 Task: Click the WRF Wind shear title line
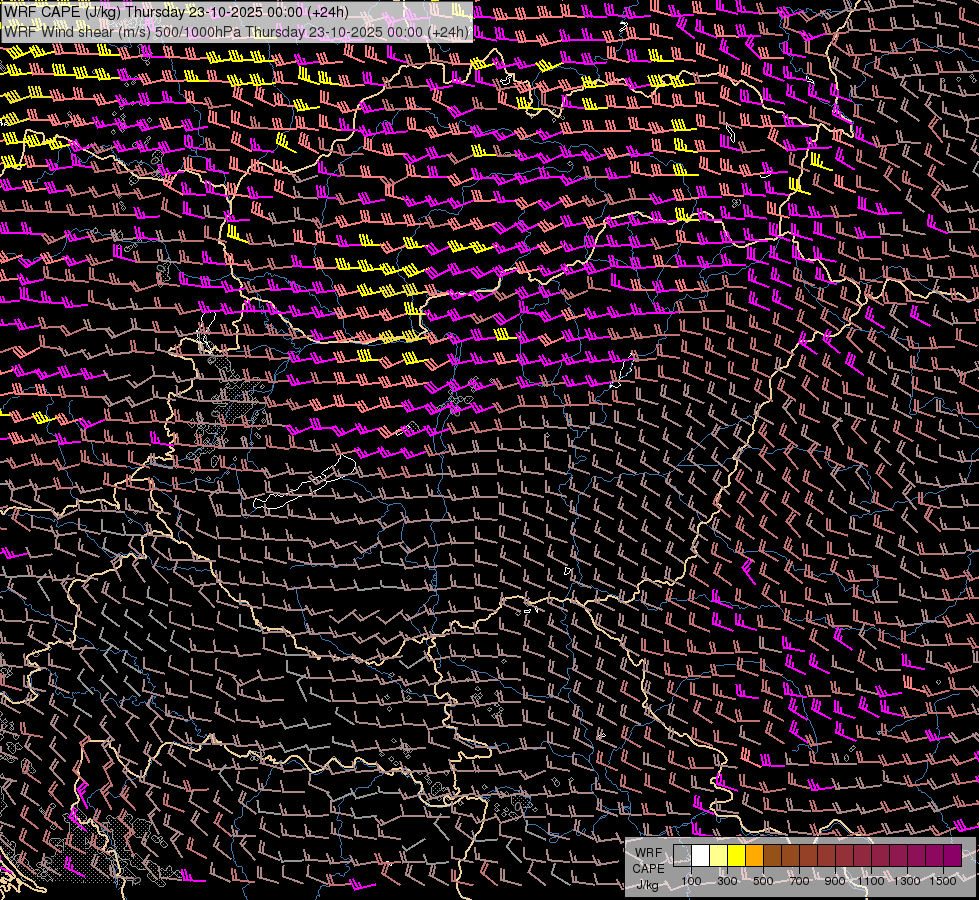[x=236, y=31]
